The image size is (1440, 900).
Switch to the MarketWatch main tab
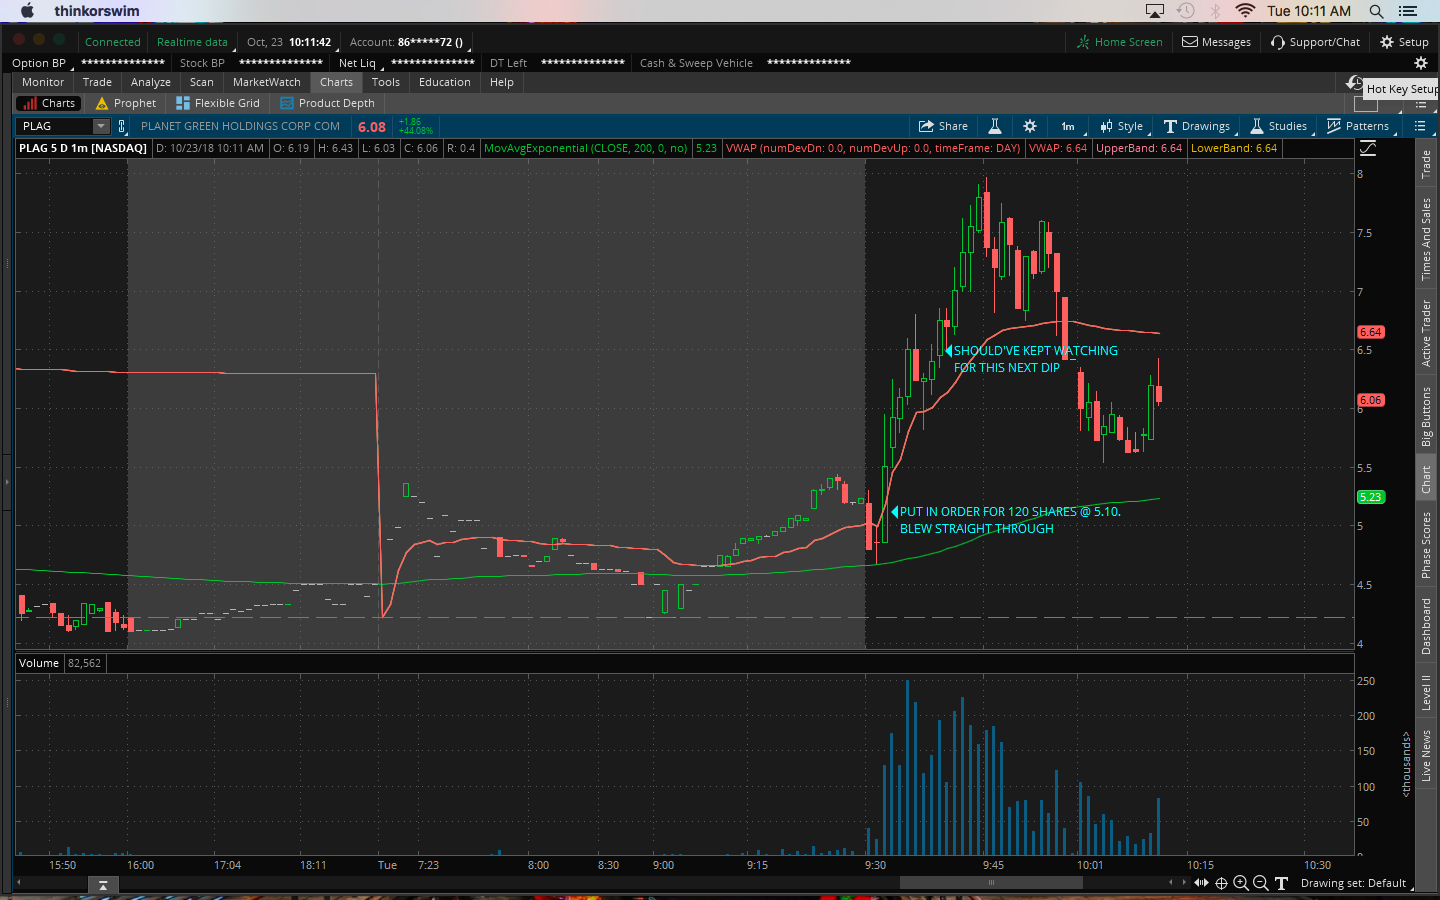tap(267, 82)
